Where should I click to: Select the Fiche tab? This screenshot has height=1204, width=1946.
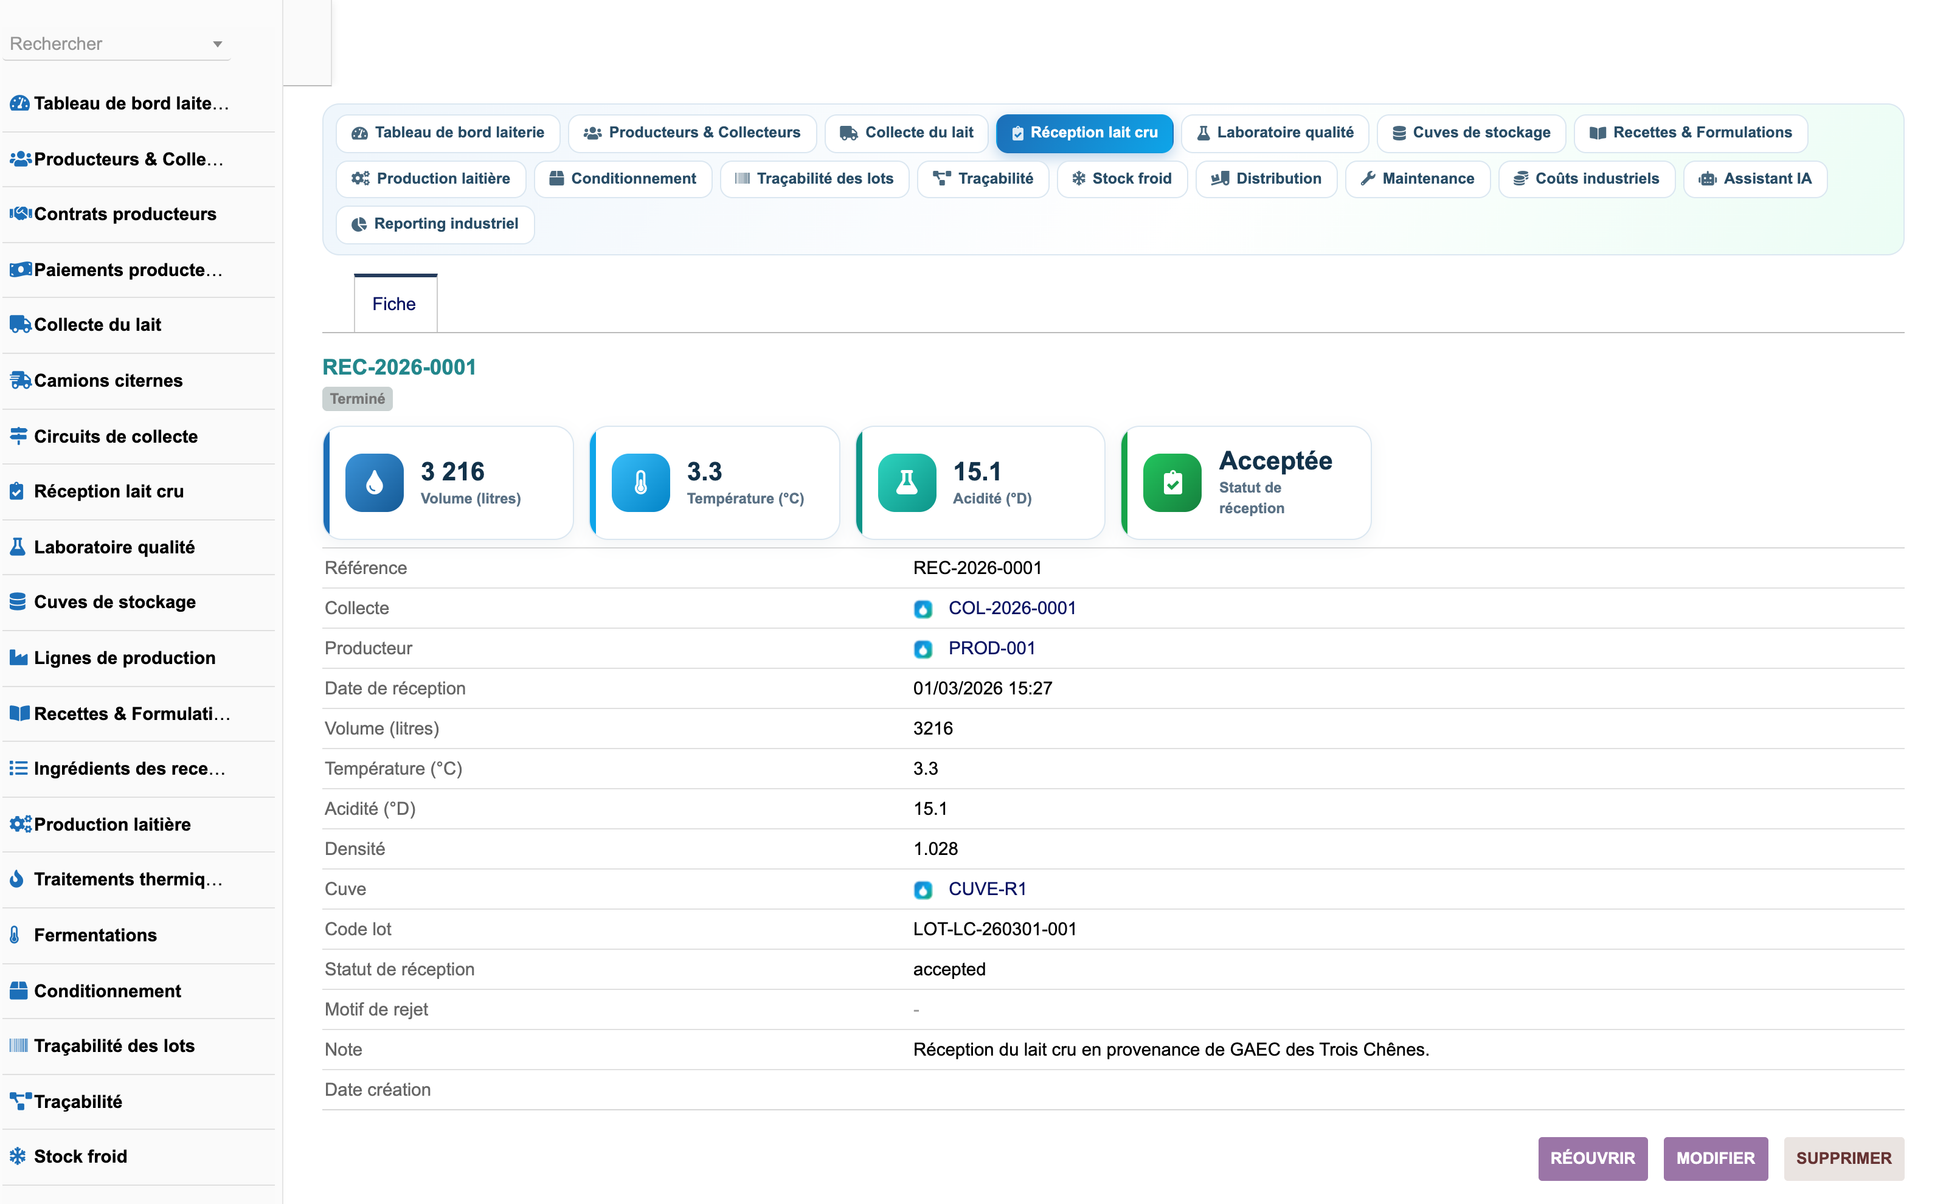point(394,304)
